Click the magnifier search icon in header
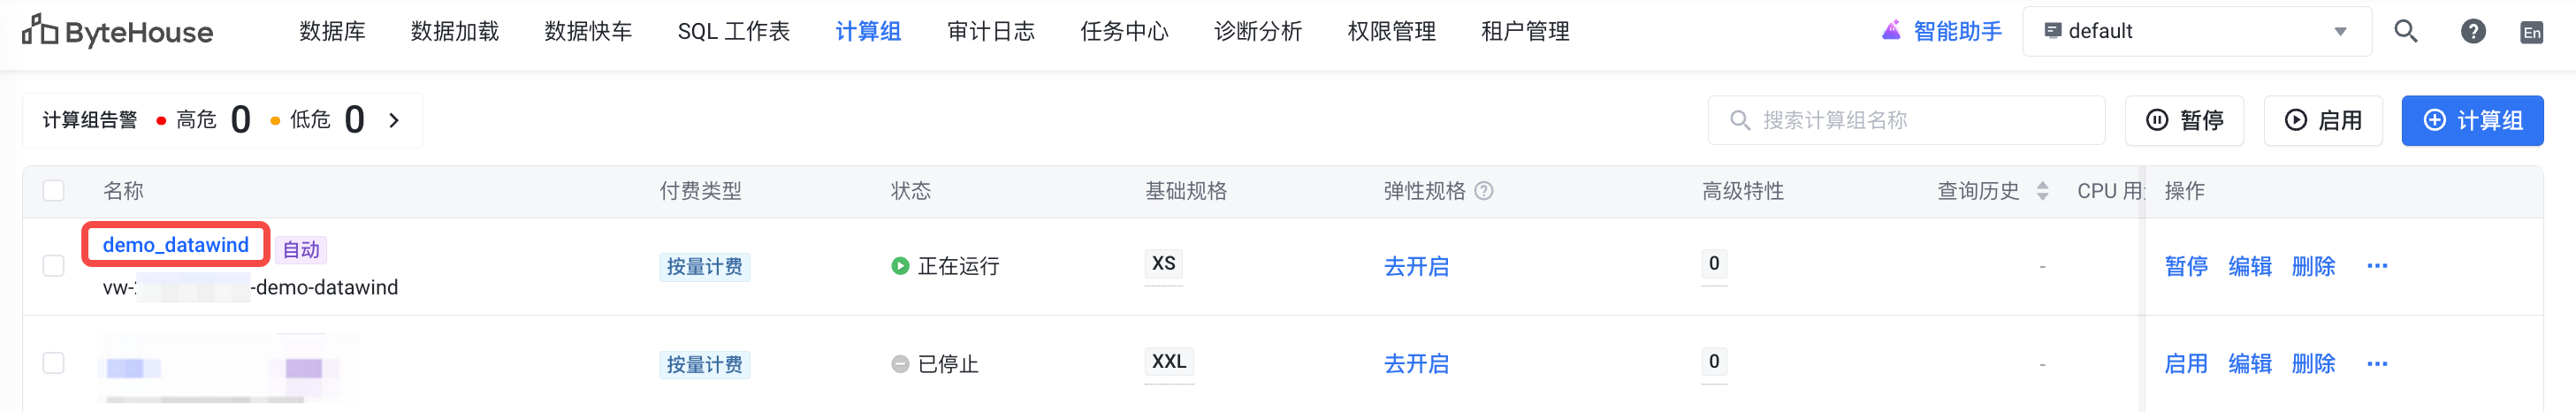The image size is (2576, 412). coord(2405,32)
